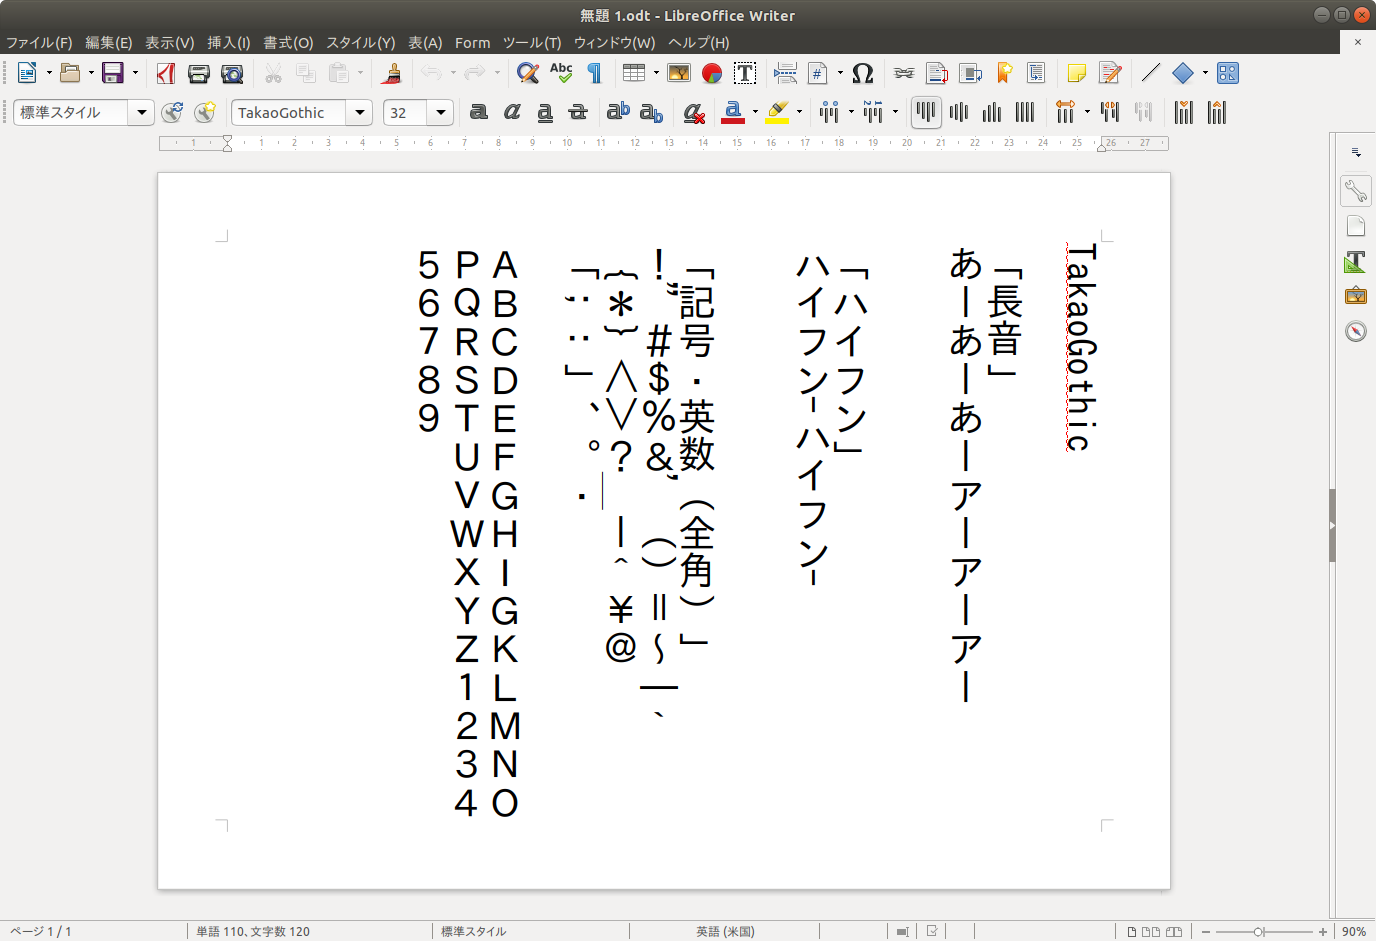Open the font color dropdown arrow
The width and height of the screenshot is (1376, 941).
pos(755,112)
